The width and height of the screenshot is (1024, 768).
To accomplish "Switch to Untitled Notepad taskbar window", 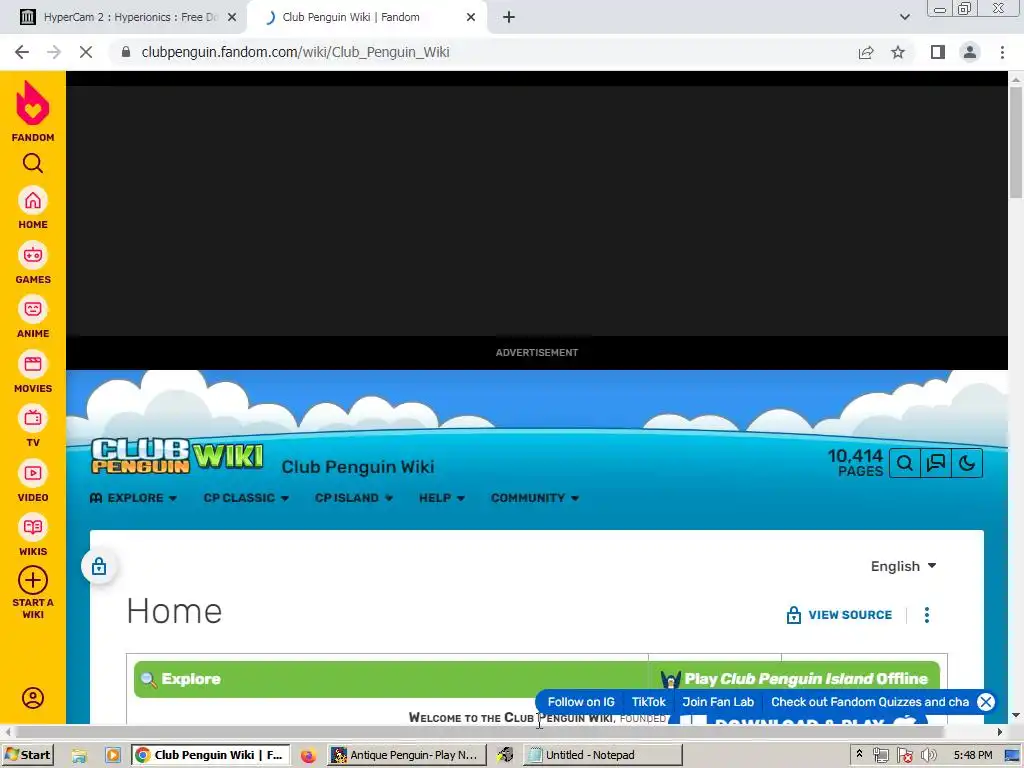I will [x=603, y=755].
